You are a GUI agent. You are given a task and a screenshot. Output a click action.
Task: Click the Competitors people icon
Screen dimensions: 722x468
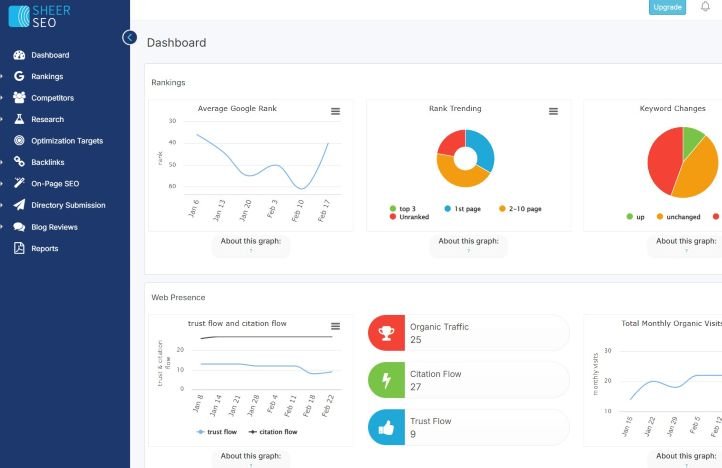pyautogui.click(x=19, y=97)
